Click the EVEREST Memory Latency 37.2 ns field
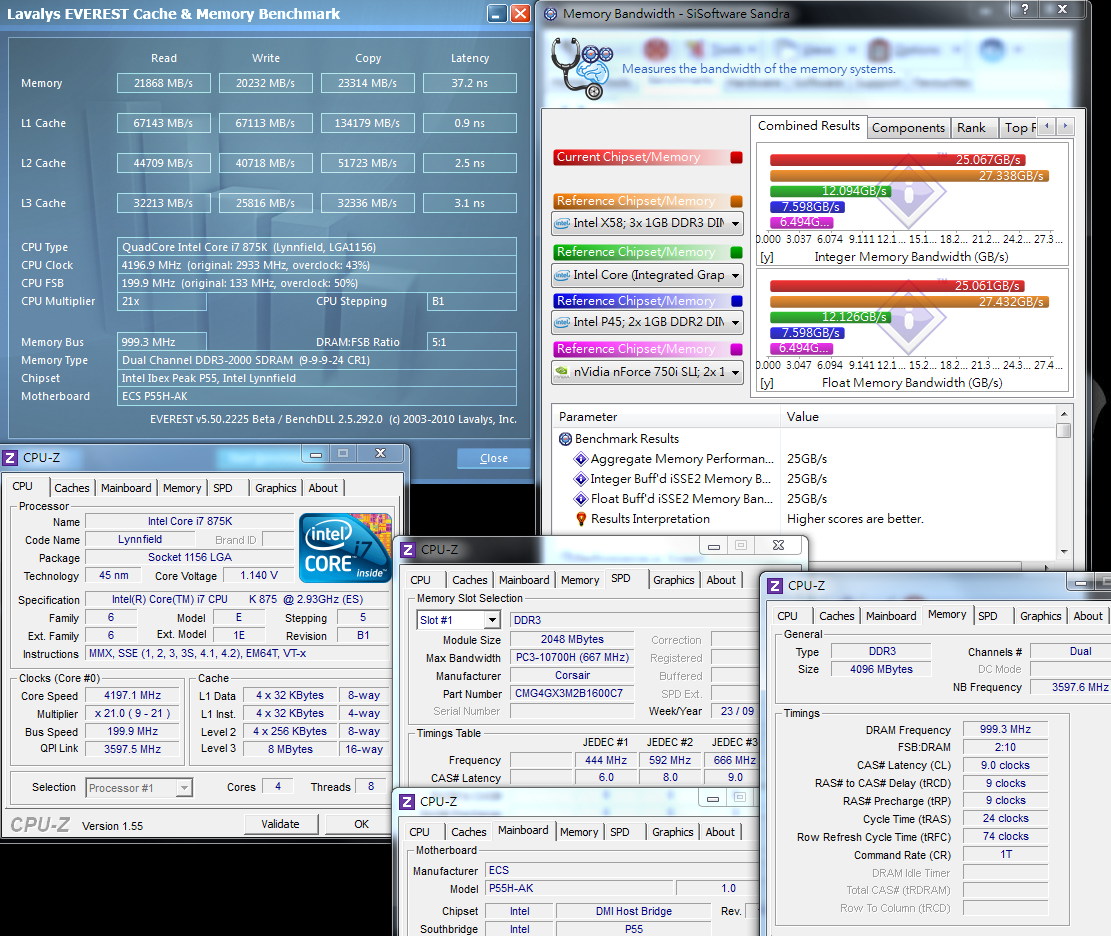 point(470,83)
